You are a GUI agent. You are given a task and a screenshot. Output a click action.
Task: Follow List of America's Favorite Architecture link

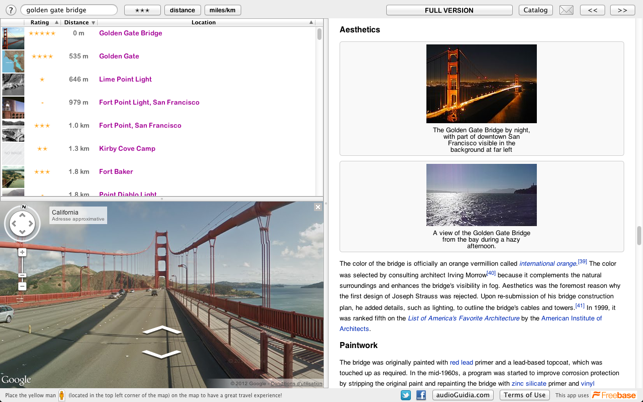click(463, 318)
